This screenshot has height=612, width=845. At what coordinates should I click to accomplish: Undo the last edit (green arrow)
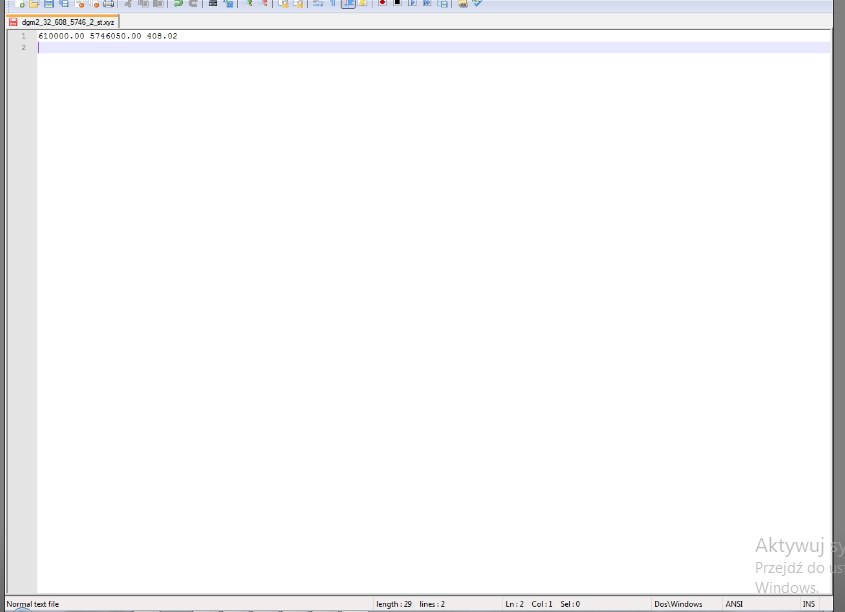coord(178,3)
